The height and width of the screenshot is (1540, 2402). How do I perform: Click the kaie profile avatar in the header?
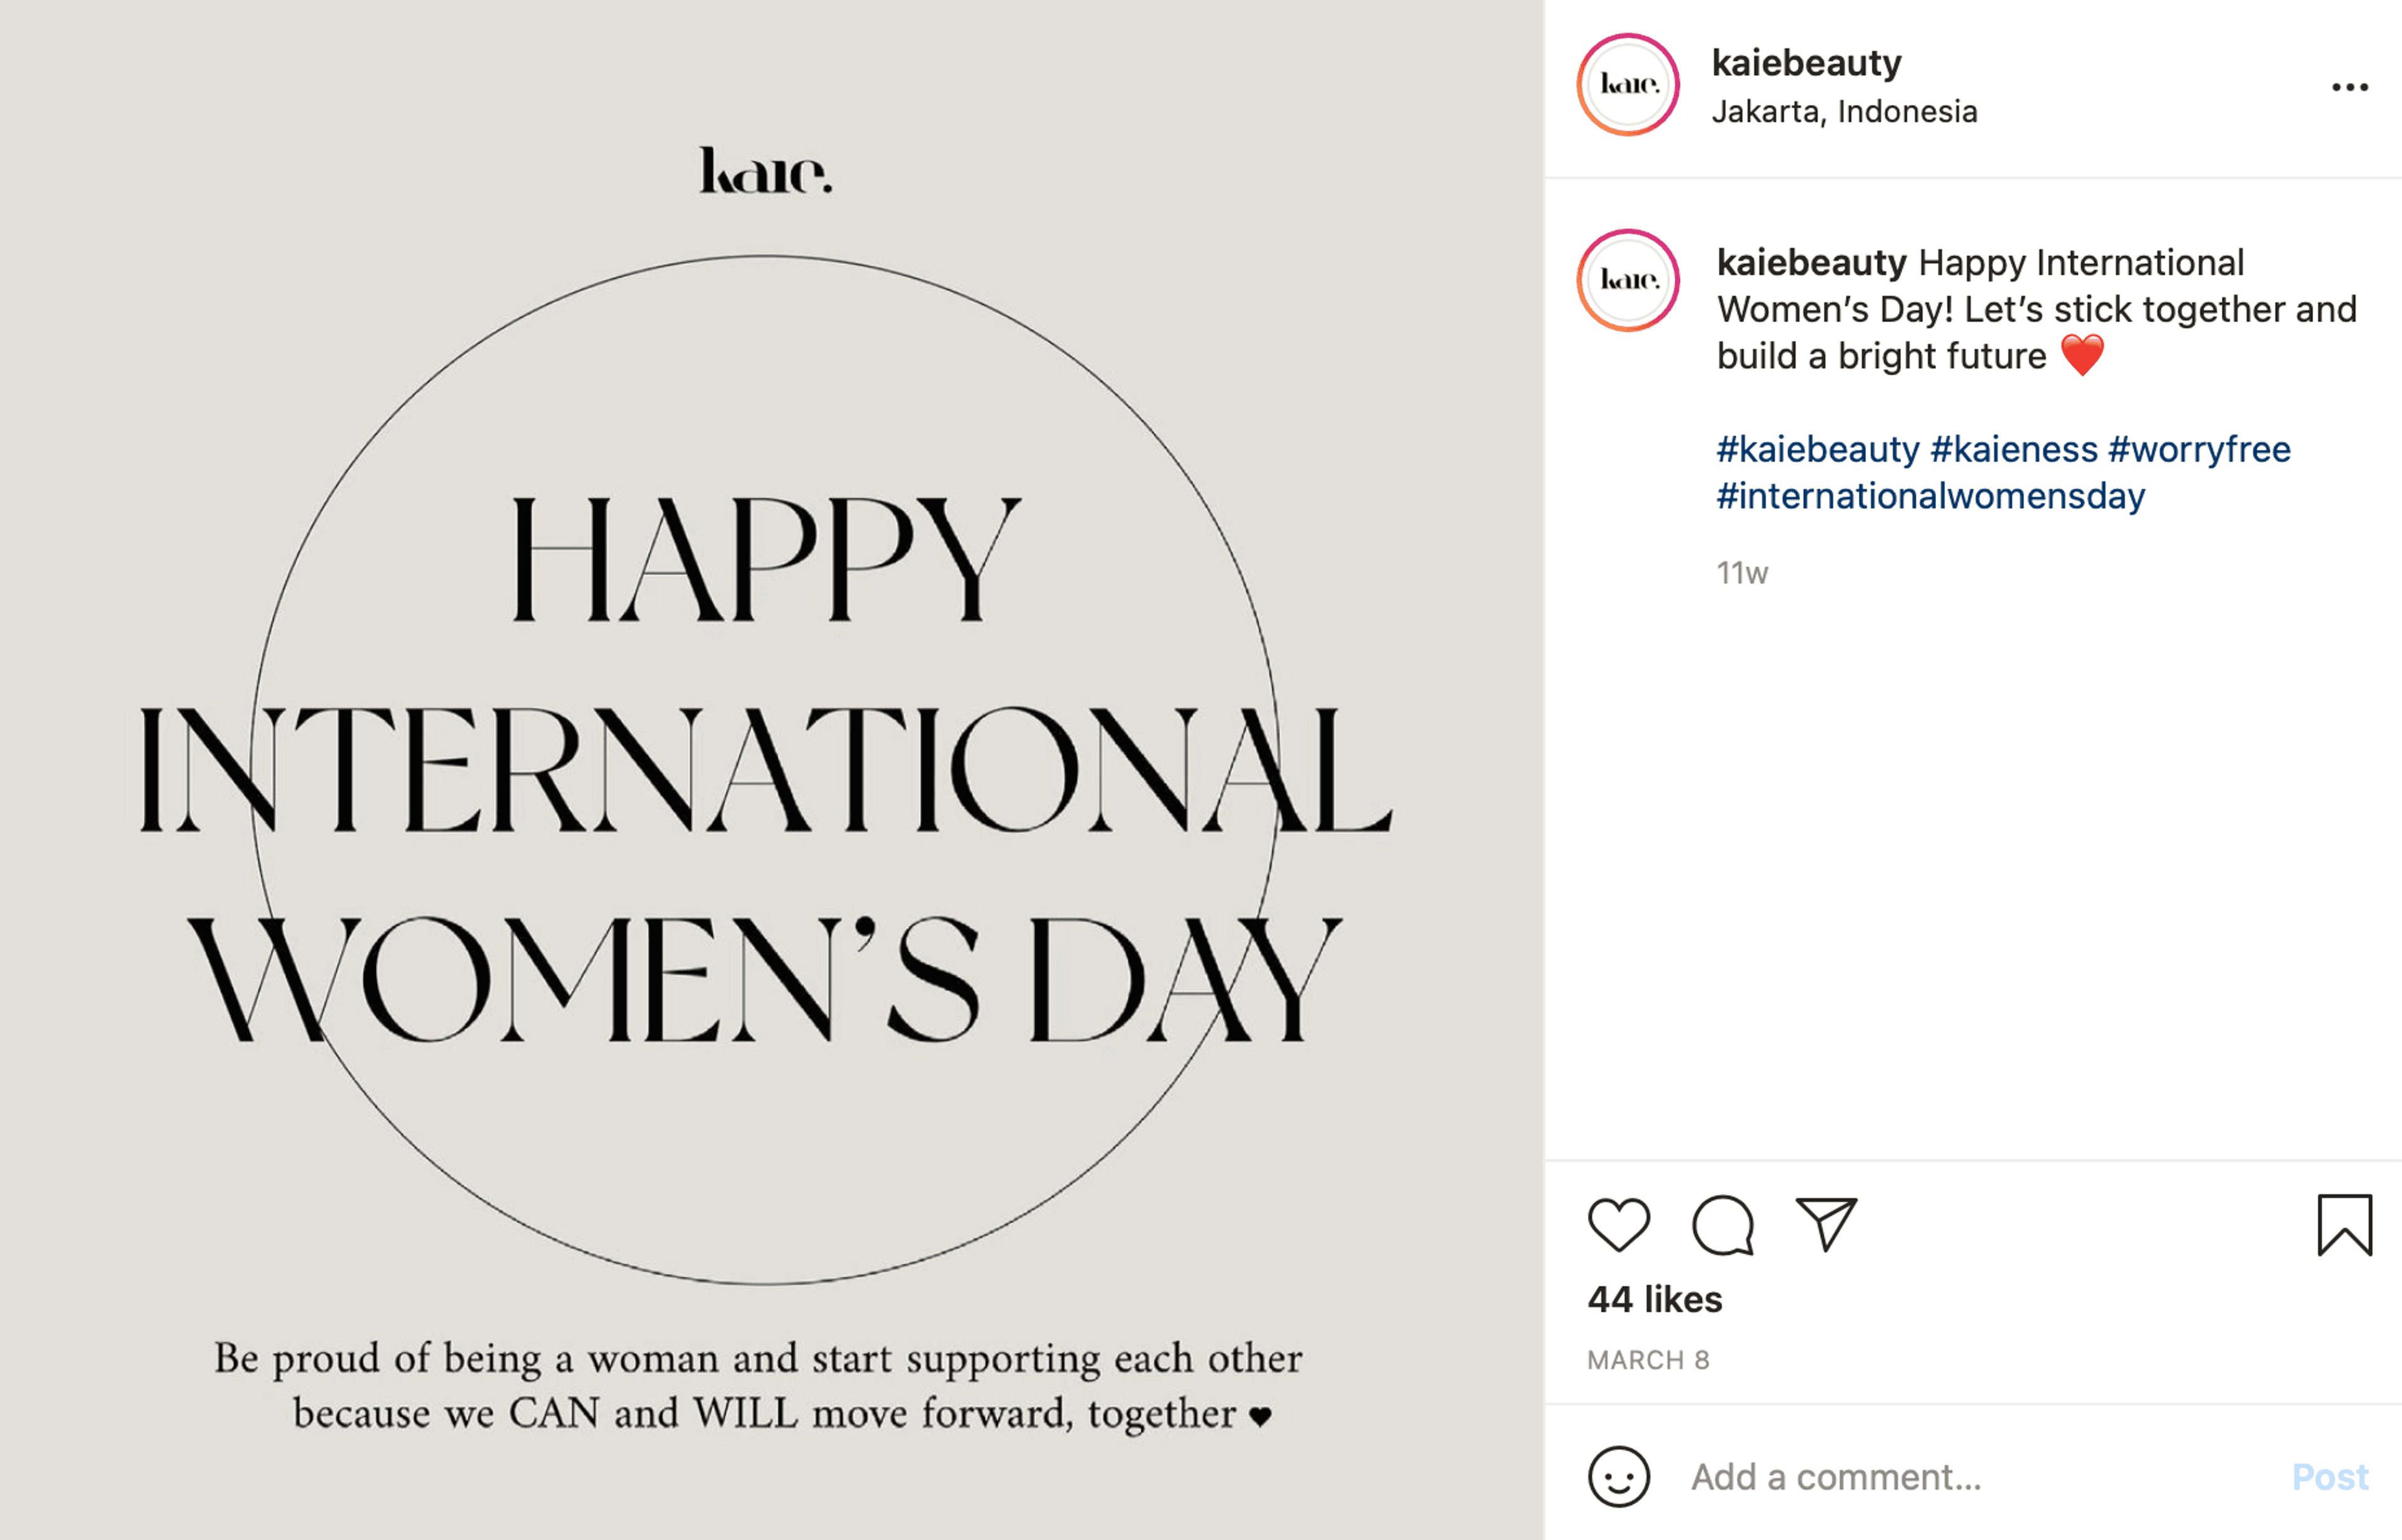(x=1628, y=85)
